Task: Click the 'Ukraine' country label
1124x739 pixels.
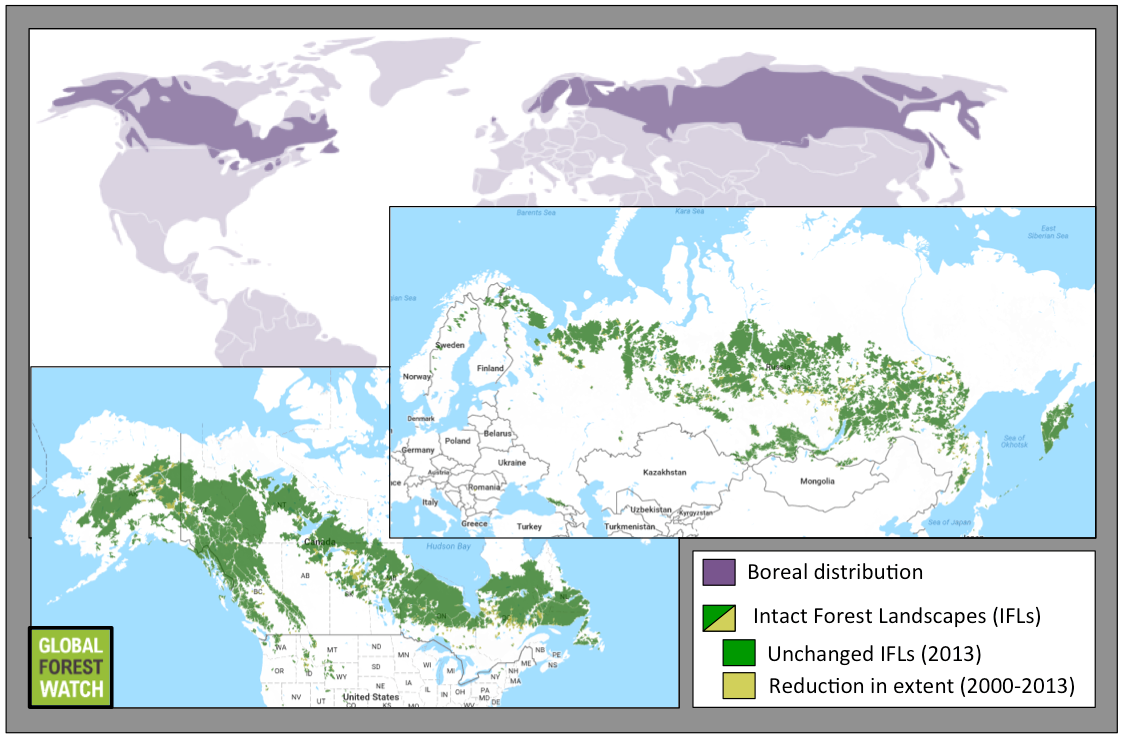Action: click(512, 462)
